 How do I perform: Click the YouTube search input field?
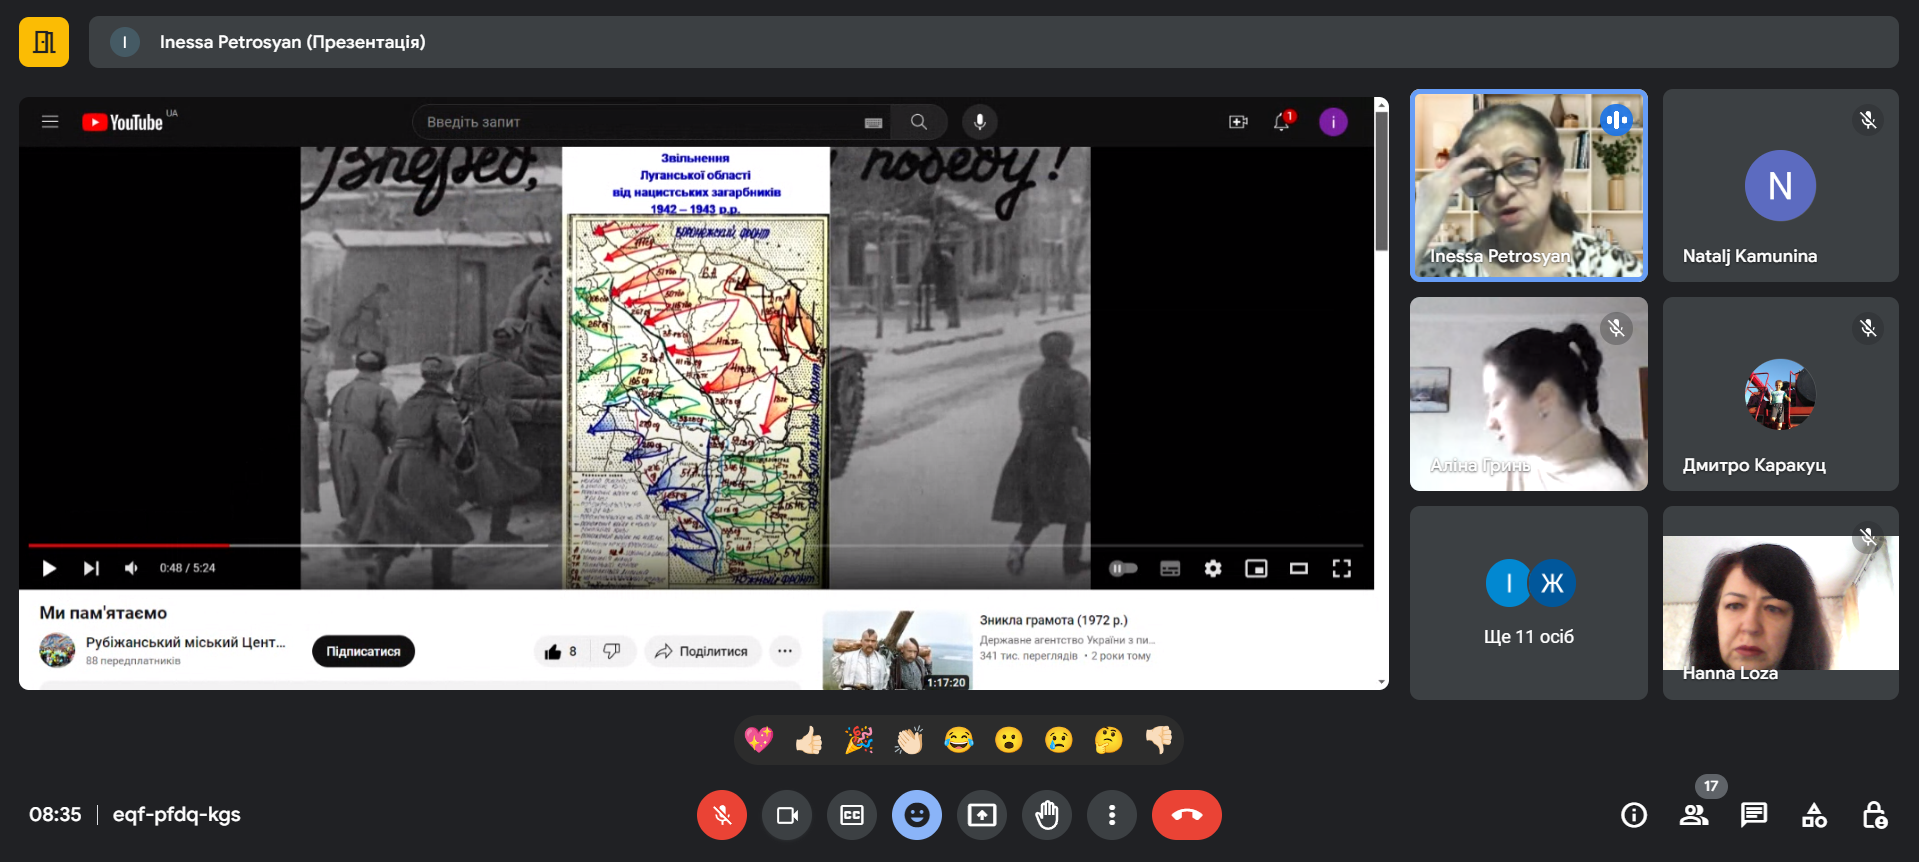[640, 122]
